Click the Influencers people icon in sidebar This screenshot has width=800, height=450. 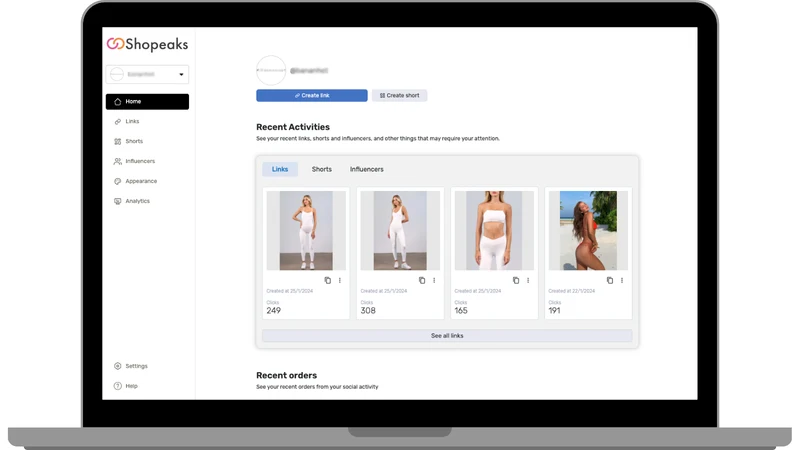(x=118, y=161)
